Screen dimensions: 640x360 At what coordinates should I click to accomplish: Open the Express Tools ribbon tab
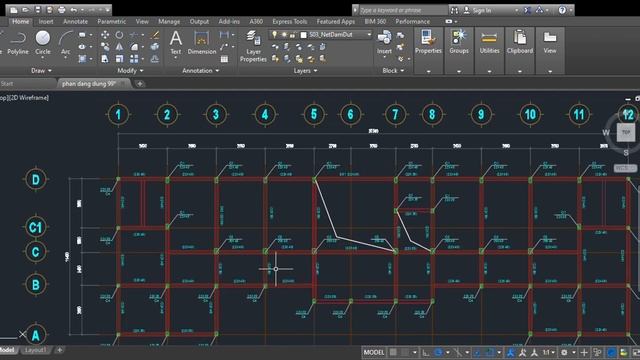click(x=289, y=21)
